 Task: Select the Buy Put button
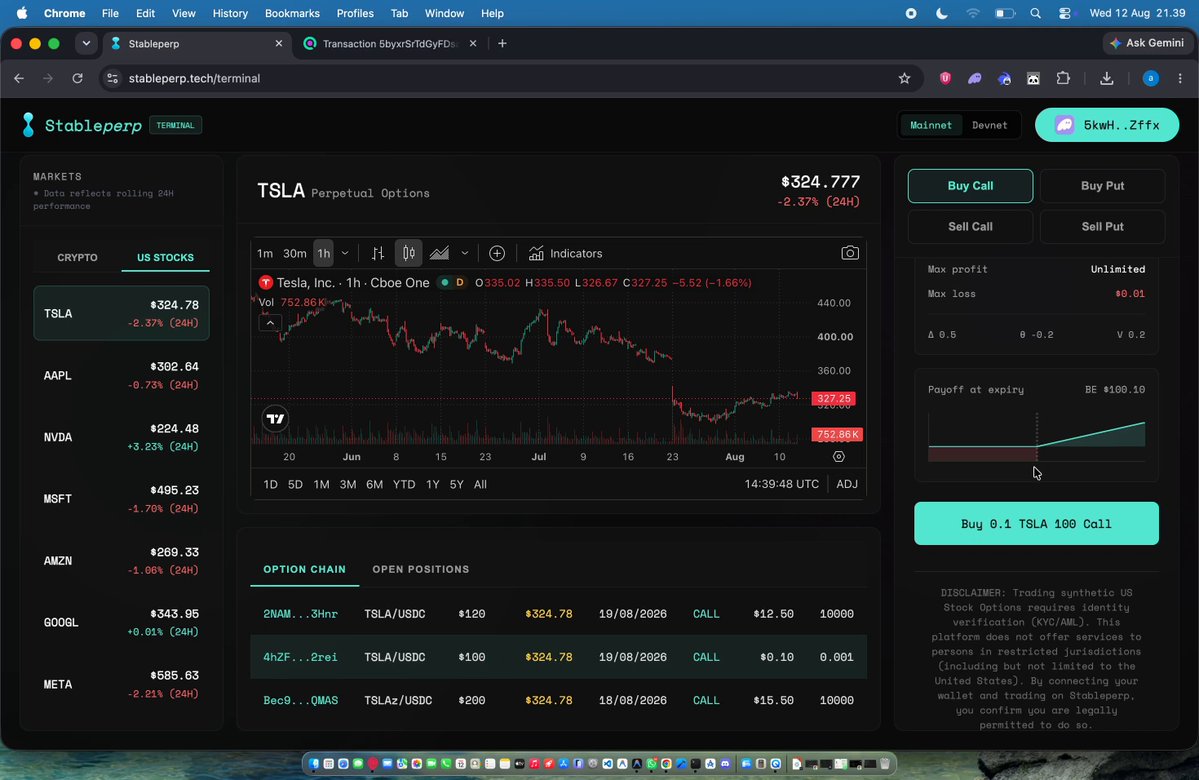(1102, 186)
